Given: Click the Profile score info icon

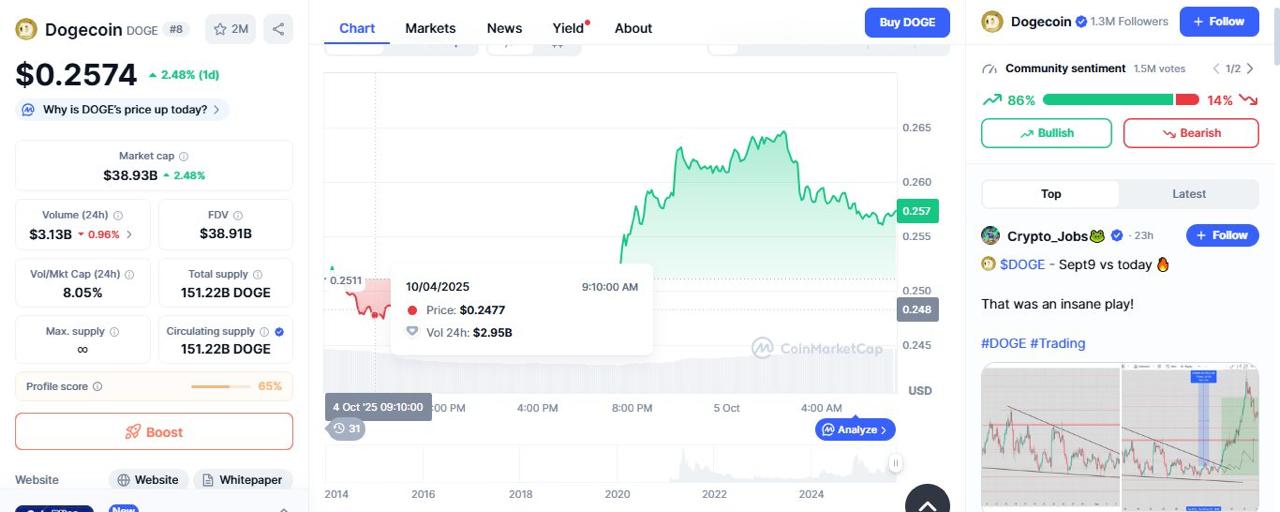Looking at the screenshot, I should click(x=97, y=387).
